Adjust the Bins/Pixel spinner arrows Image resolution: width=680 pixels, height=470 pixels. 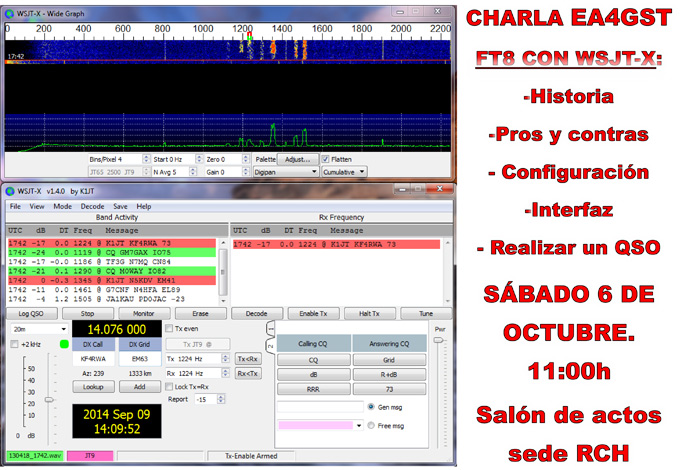click(146, 160)
